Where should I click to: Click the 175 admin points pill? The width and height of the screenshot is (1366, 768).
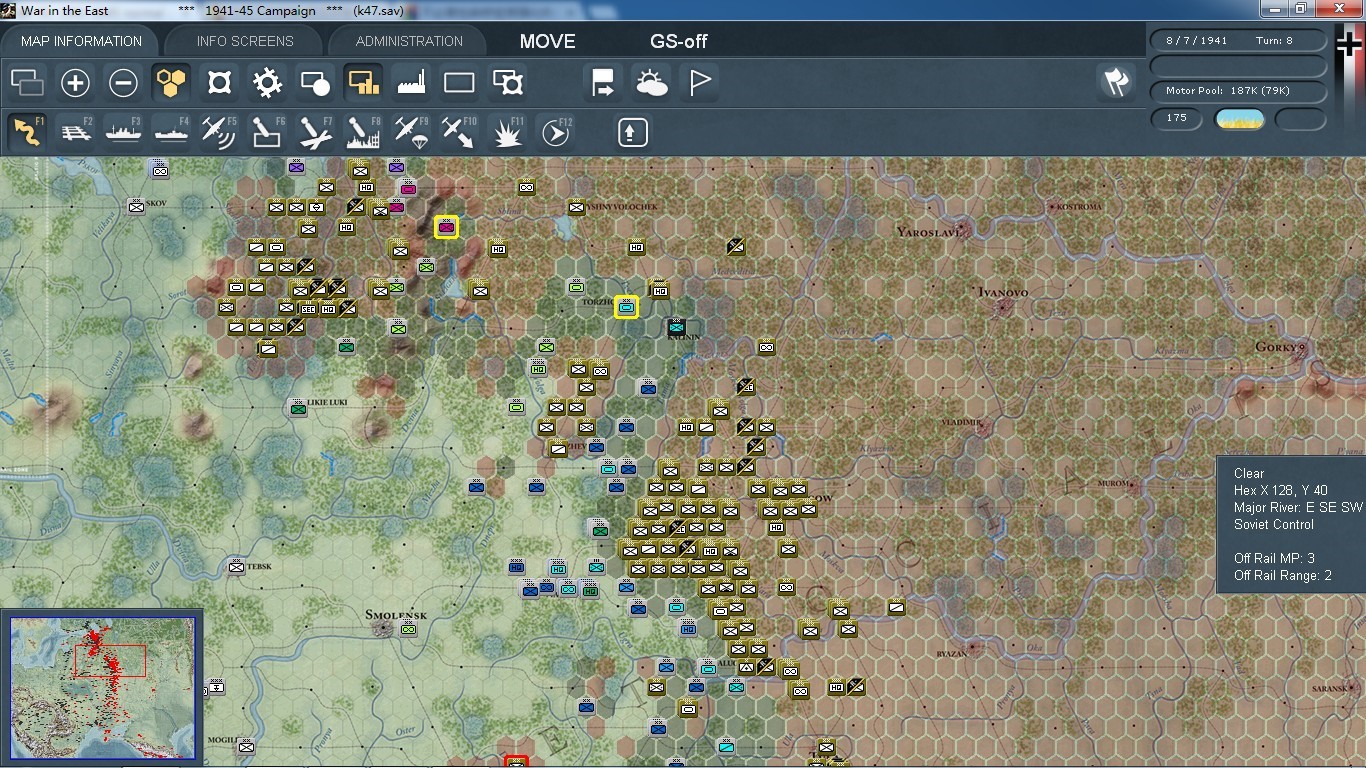[1177, 119]
